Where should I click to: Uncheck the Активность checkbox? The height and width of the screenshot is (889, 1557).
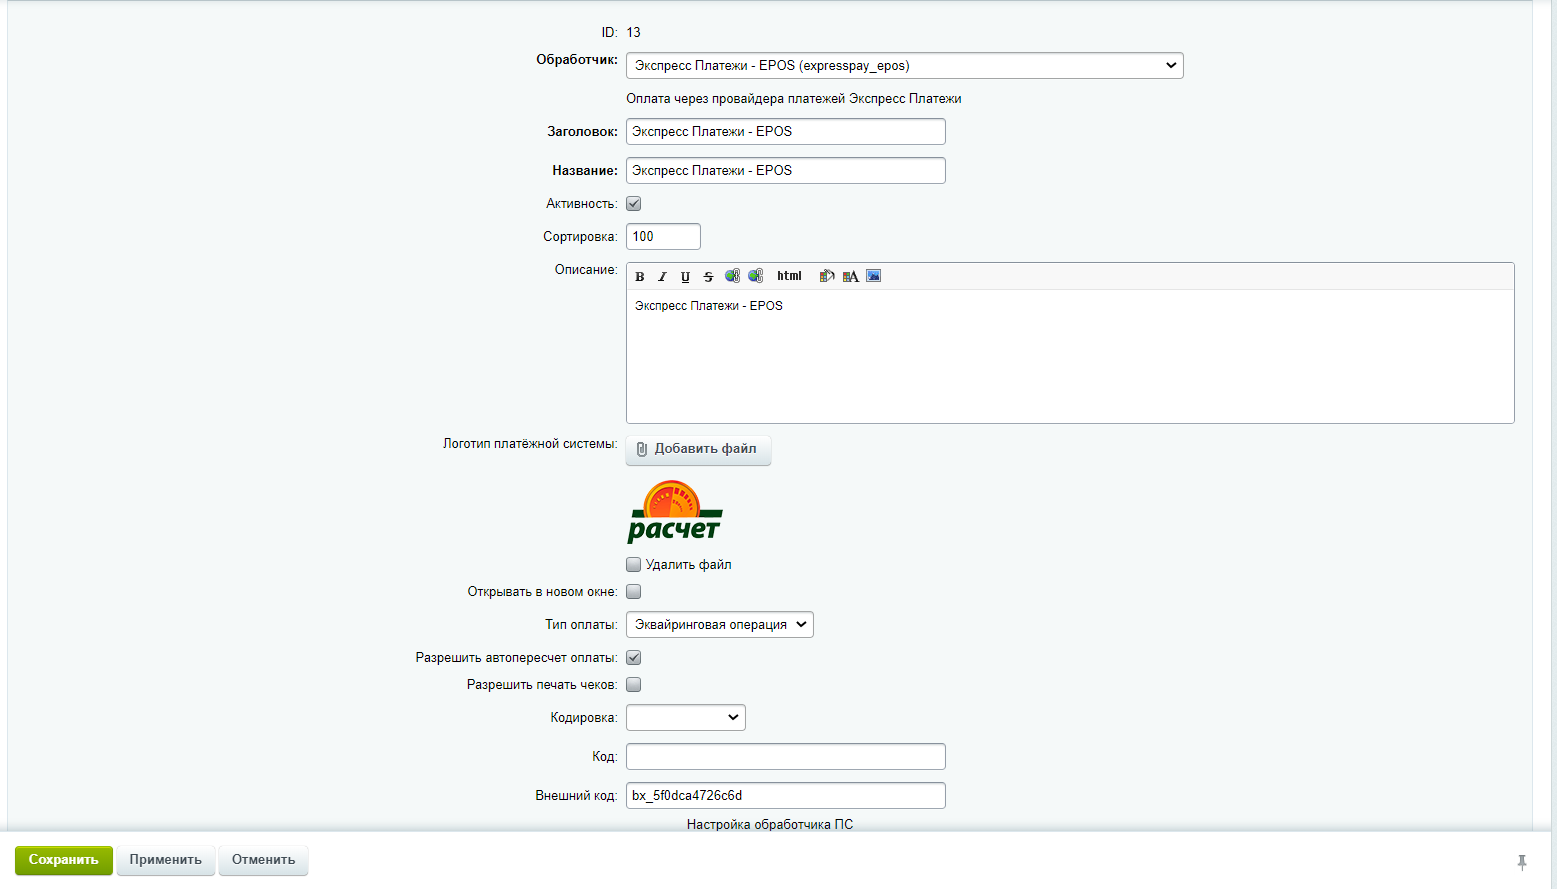point(634,204)
